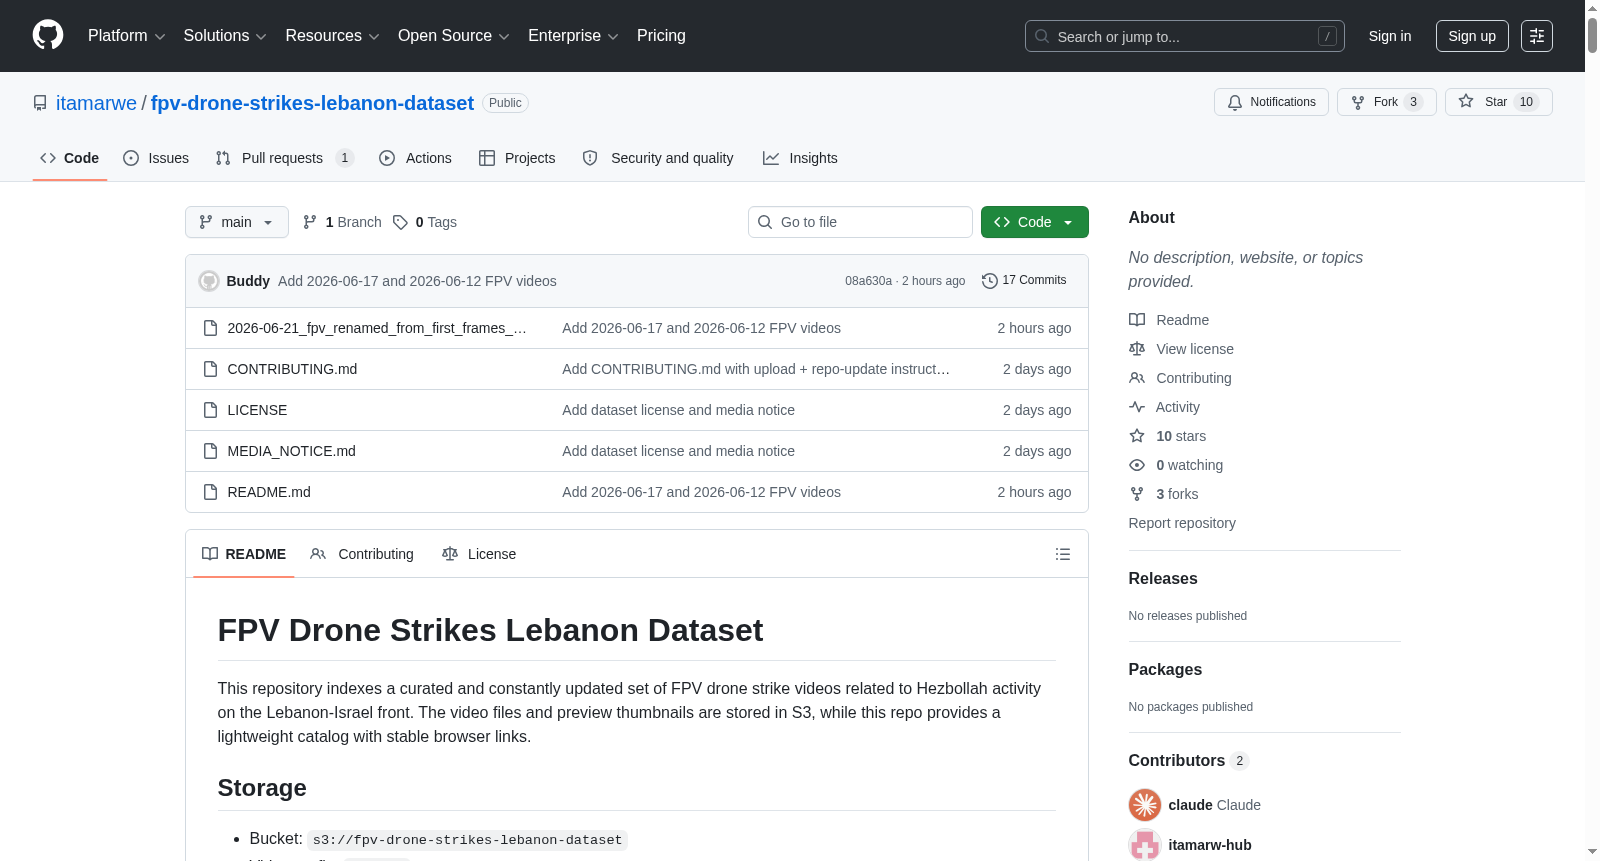Select the Code repository tab

click(x=70, y=158)
